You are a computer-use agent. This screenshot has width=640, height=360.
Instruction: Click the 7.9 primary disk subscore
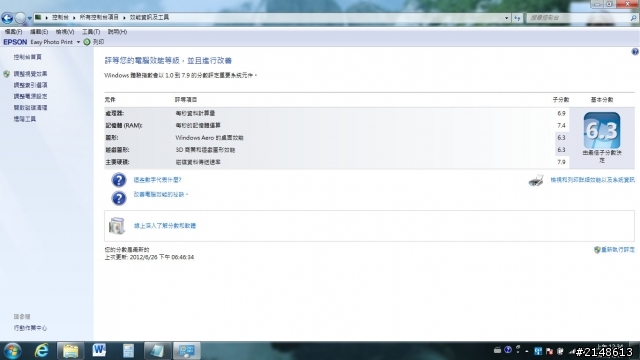click(561, 162)
